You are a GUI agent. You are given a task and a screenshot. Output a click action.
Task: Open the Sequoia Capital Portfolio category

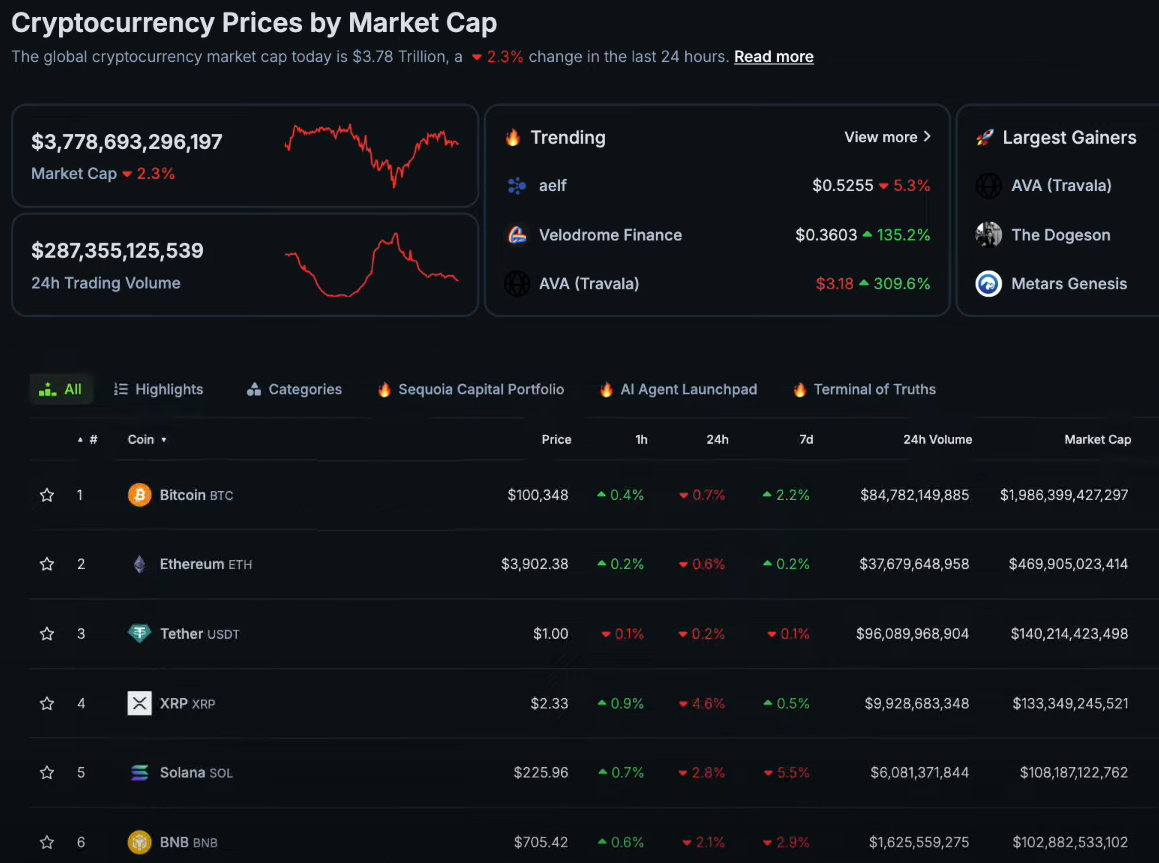(470, 390)
